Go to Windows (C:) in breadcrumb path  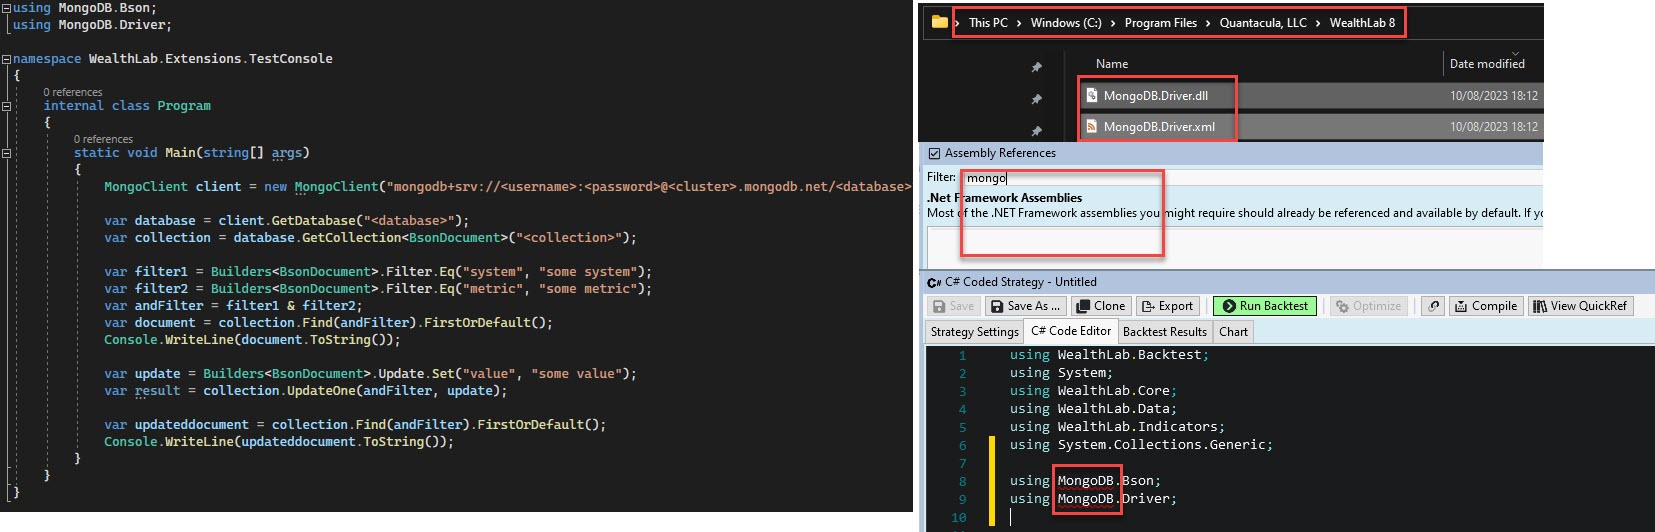point(1066,23)
